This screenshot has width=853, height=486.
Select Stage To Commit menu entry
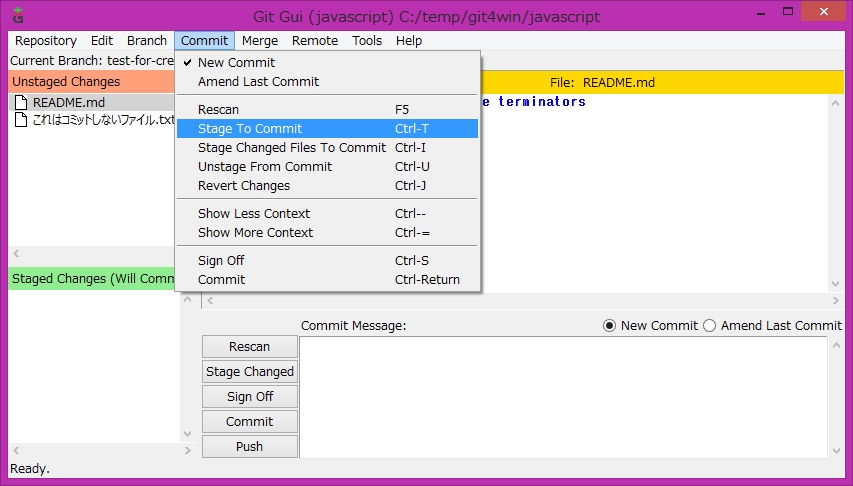[328, 128]
